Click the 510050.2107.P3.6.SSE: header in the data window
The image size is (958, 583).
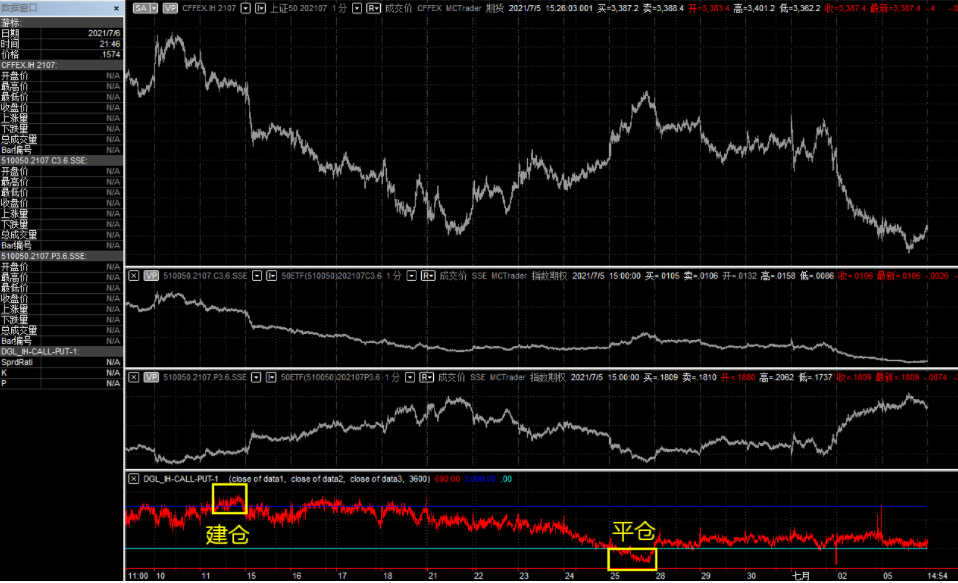pos(61,256)
